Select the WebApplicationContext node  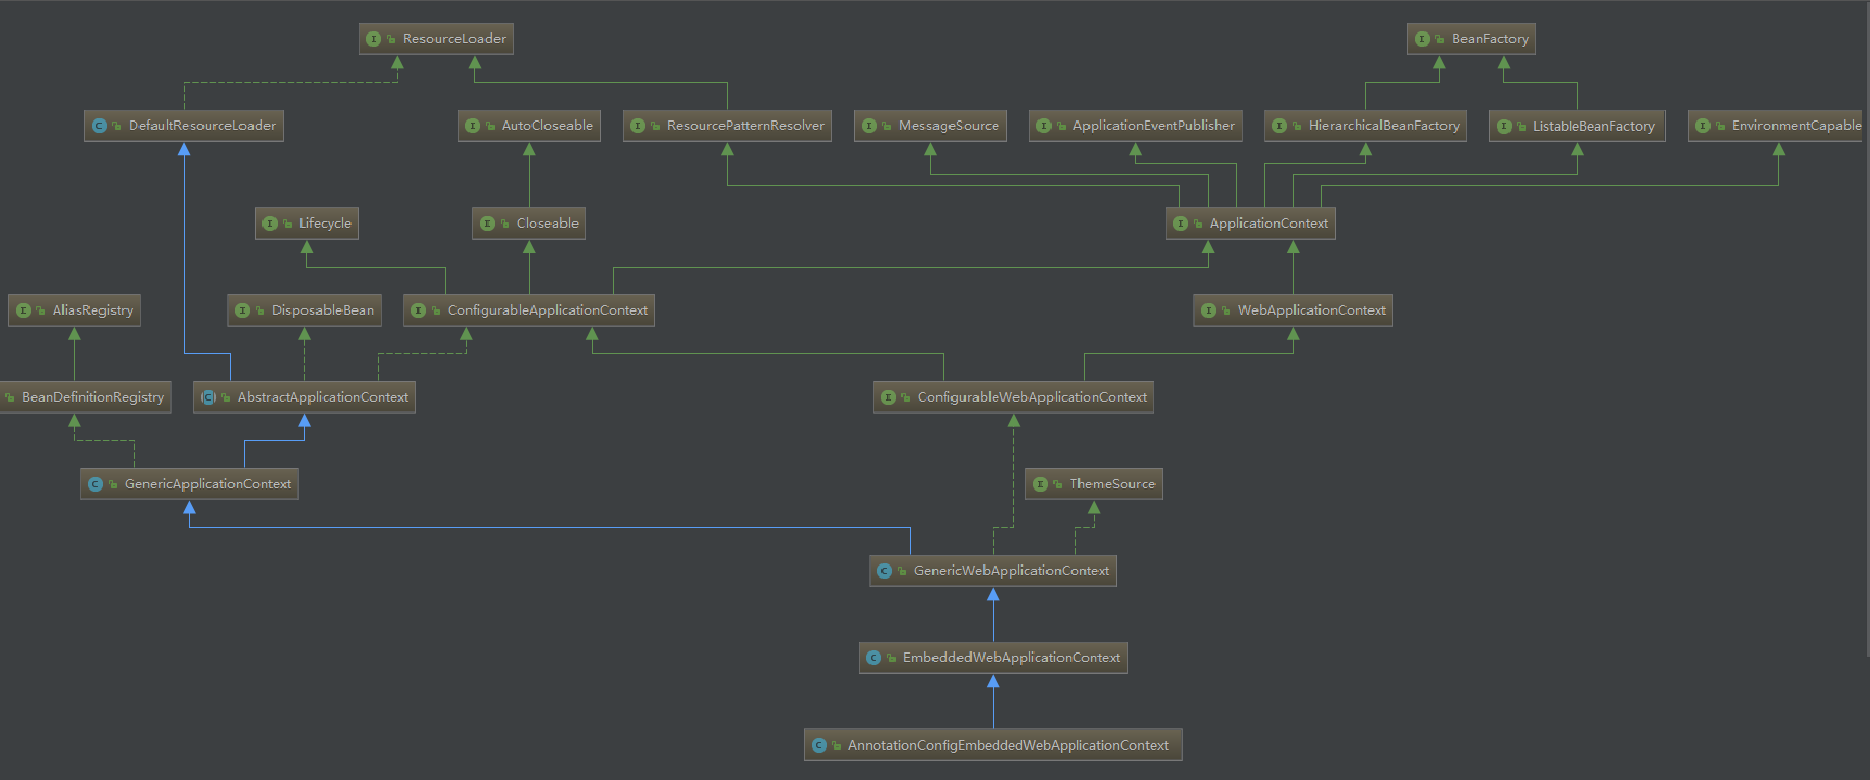pos(1310,311)
